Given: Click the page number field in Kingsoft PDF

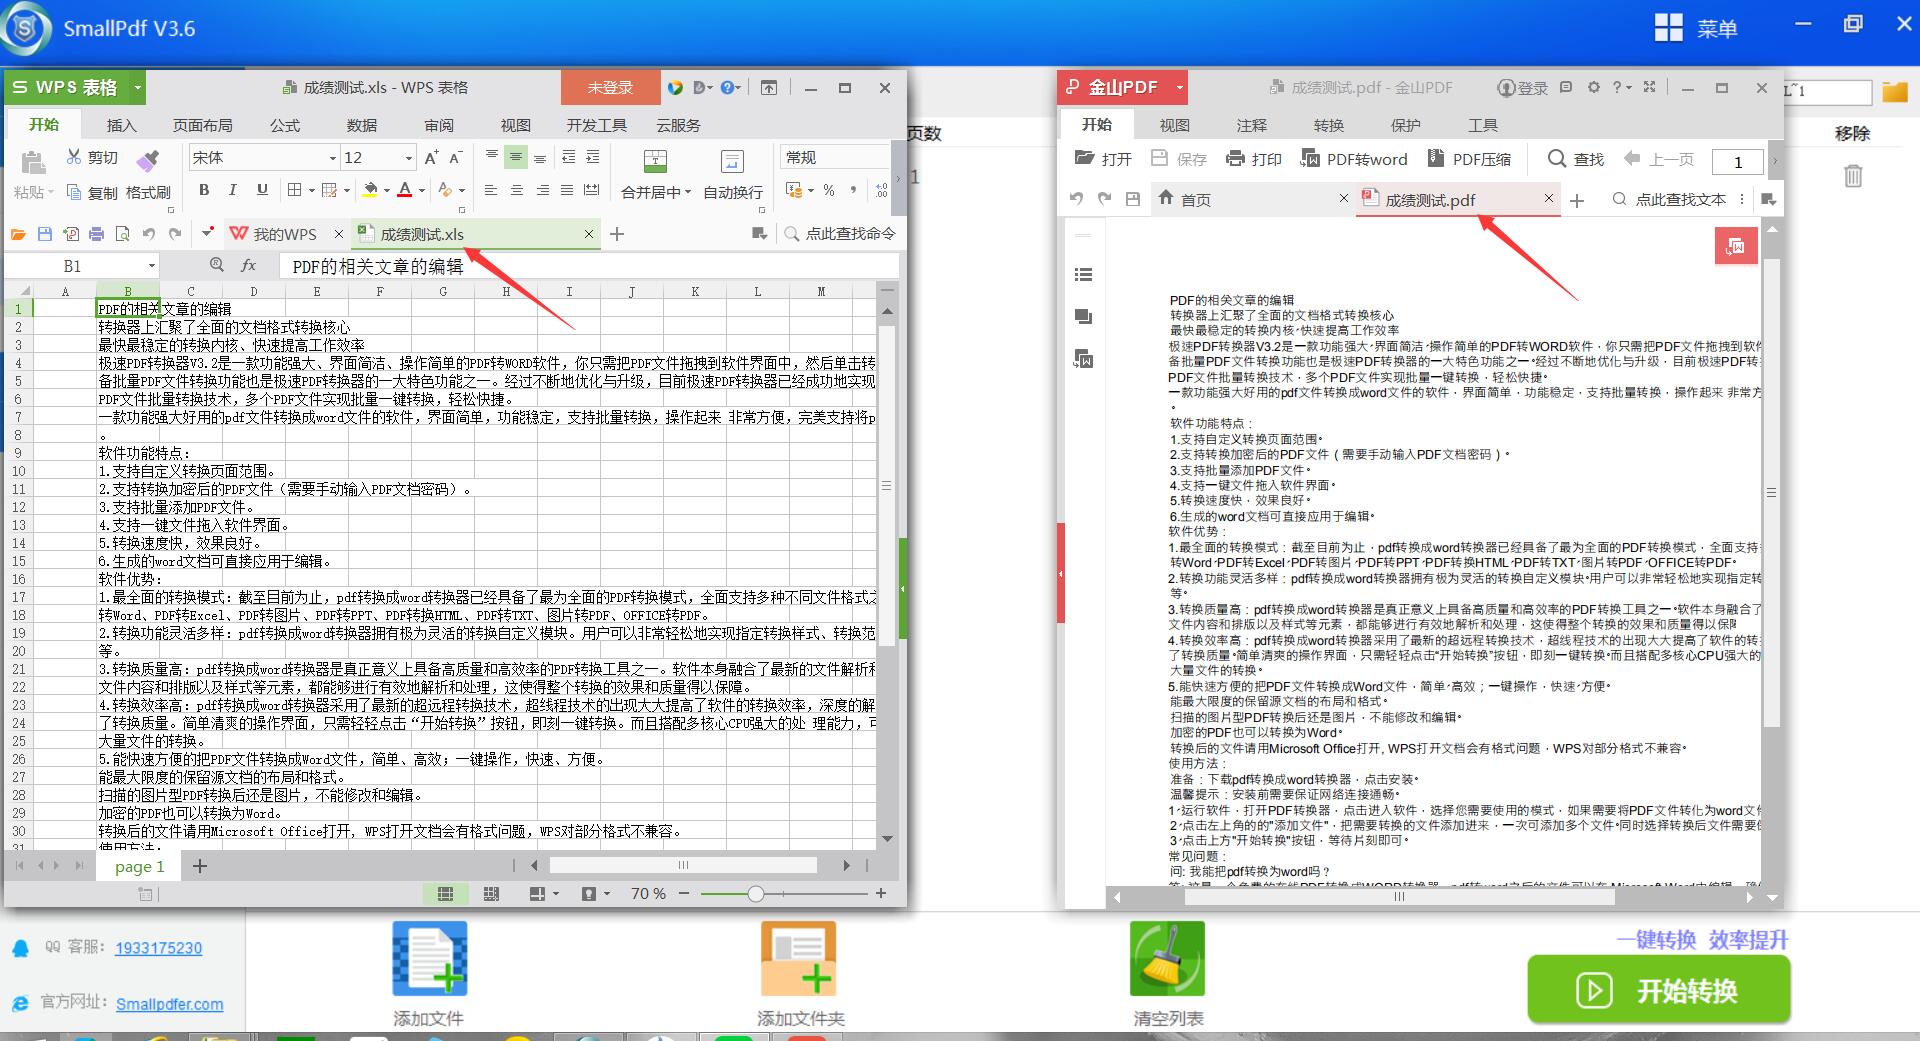Looking at the screenshot, I should [x=1738, y=161].
